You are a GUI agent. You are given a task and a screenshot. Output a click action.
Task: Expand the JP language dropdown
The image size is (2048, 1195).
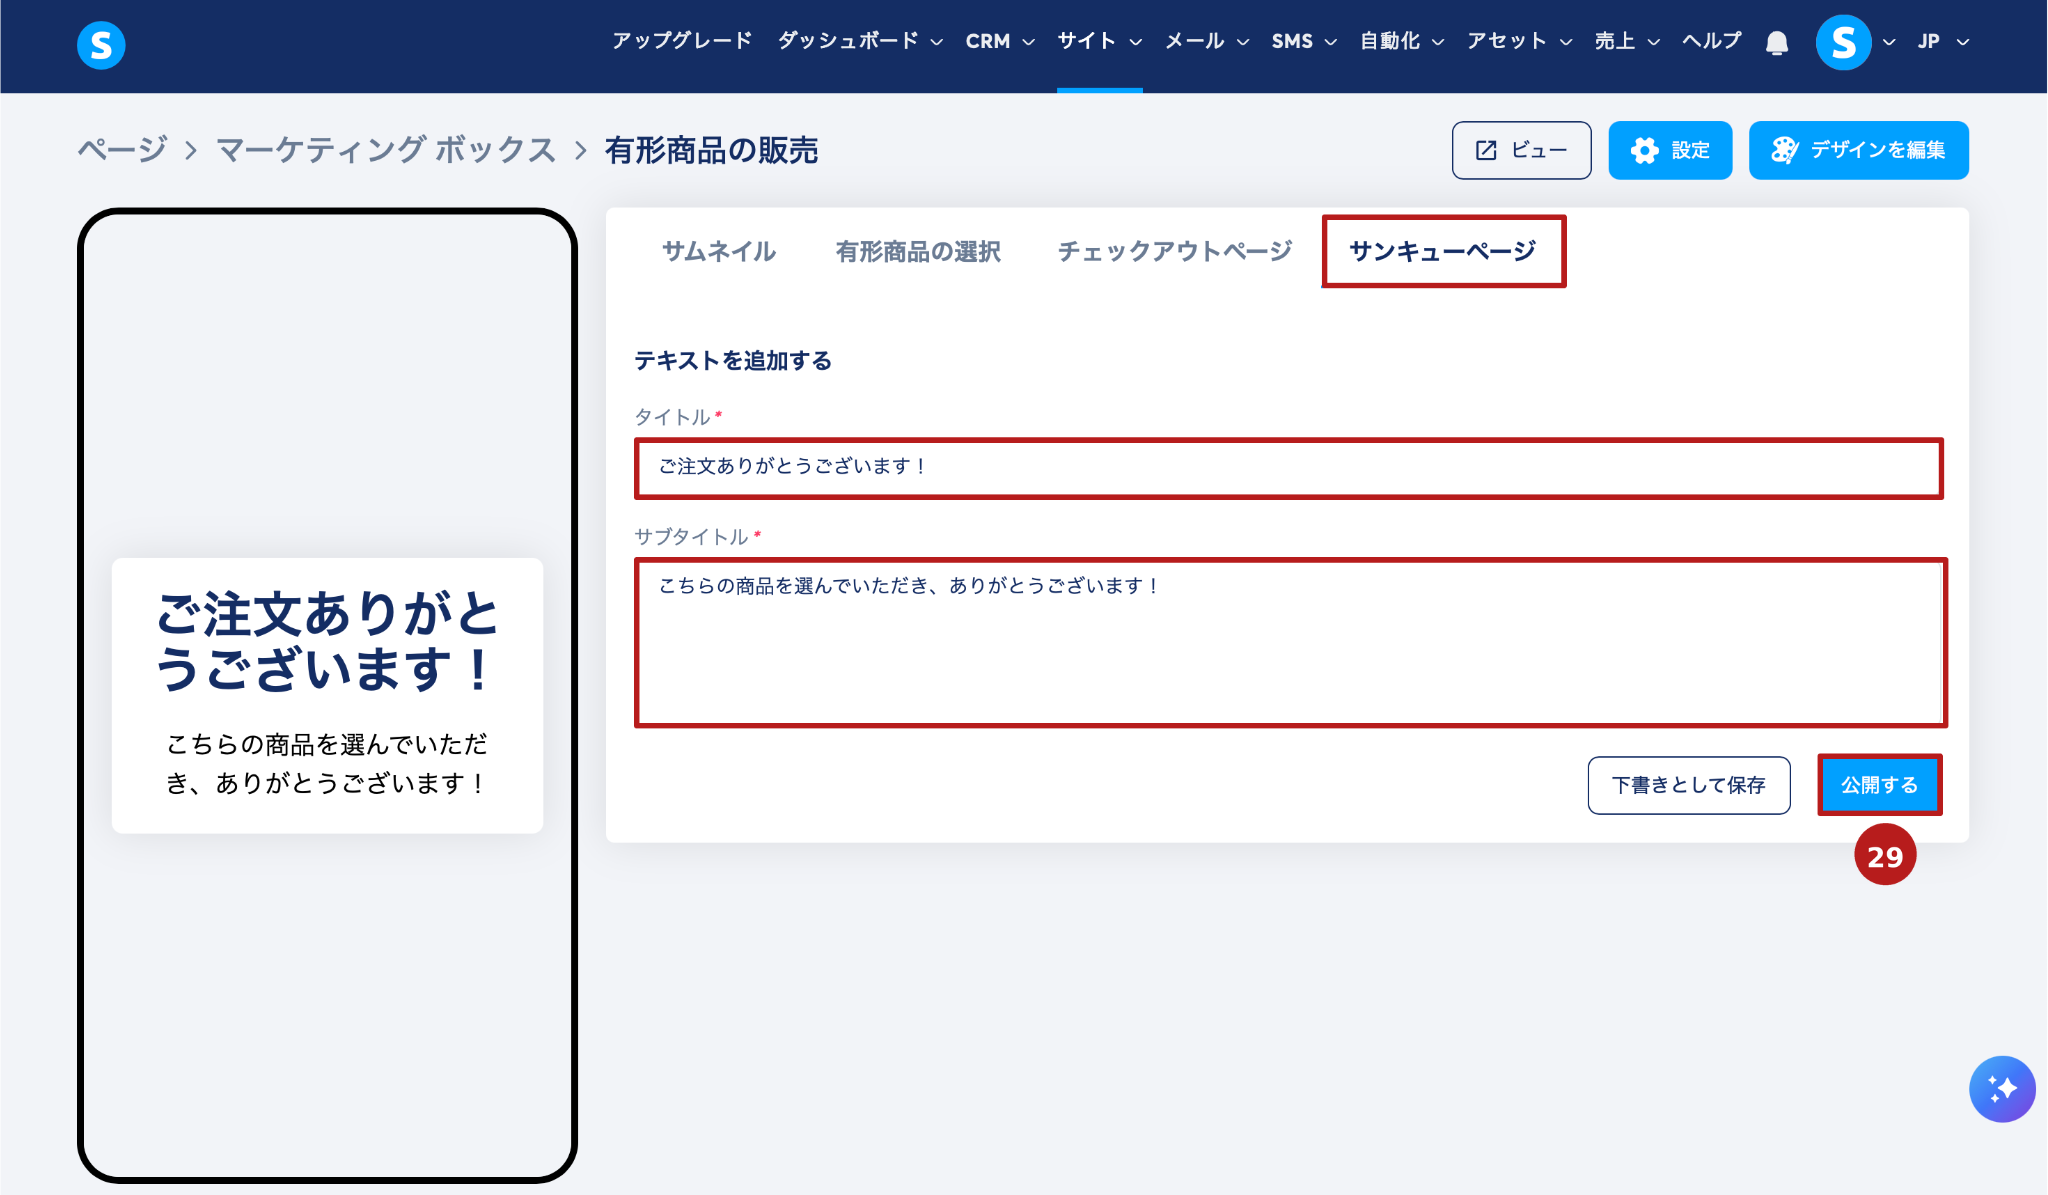pos(1943,42)
